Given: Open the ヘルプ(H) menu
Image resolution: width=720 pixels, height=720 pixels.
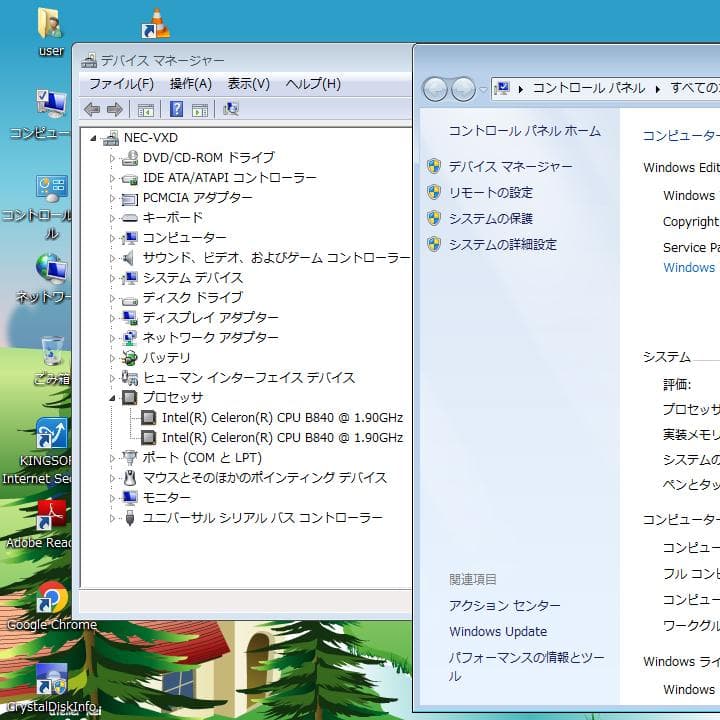Looking at the screenshot, I should (313, 84).
